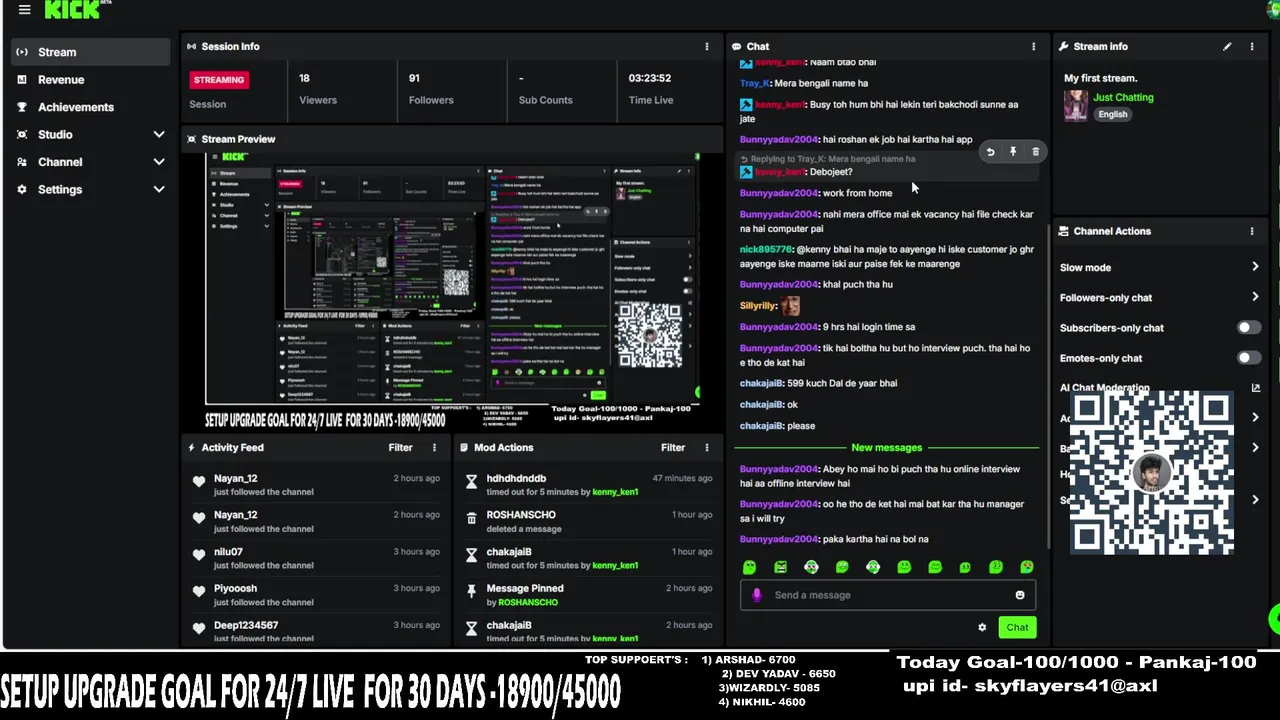Expand the Settings sidebar section

point(159,189)
